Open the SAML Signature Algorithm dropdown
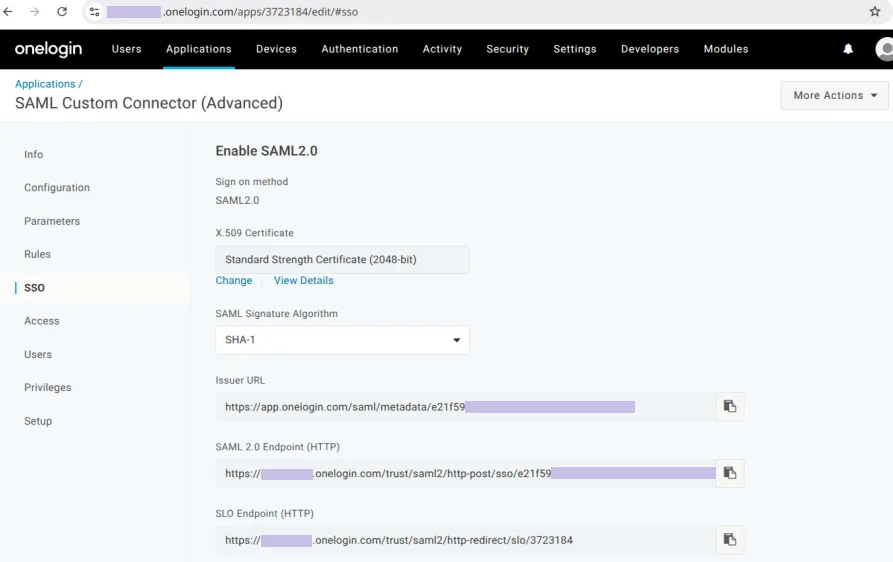893x562 pixels. click(x=342, y=340)
